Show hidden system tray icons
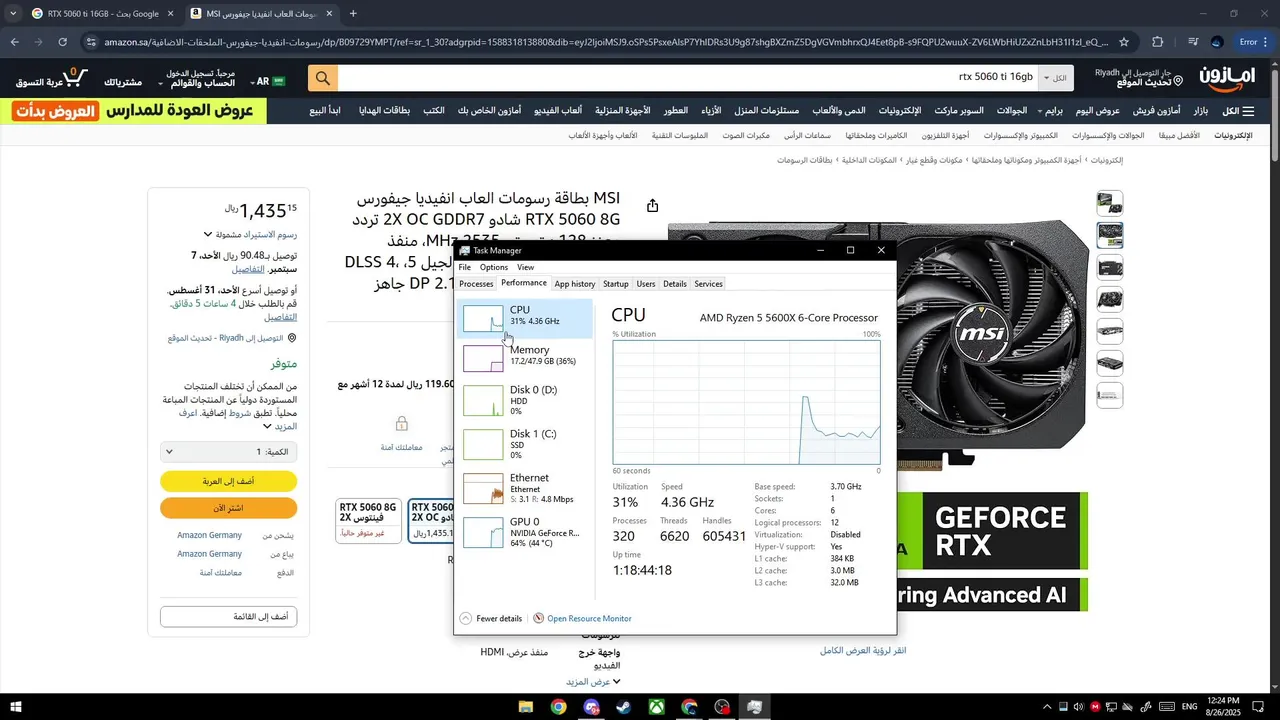The image size is (1280, 720). (1046, 707)
